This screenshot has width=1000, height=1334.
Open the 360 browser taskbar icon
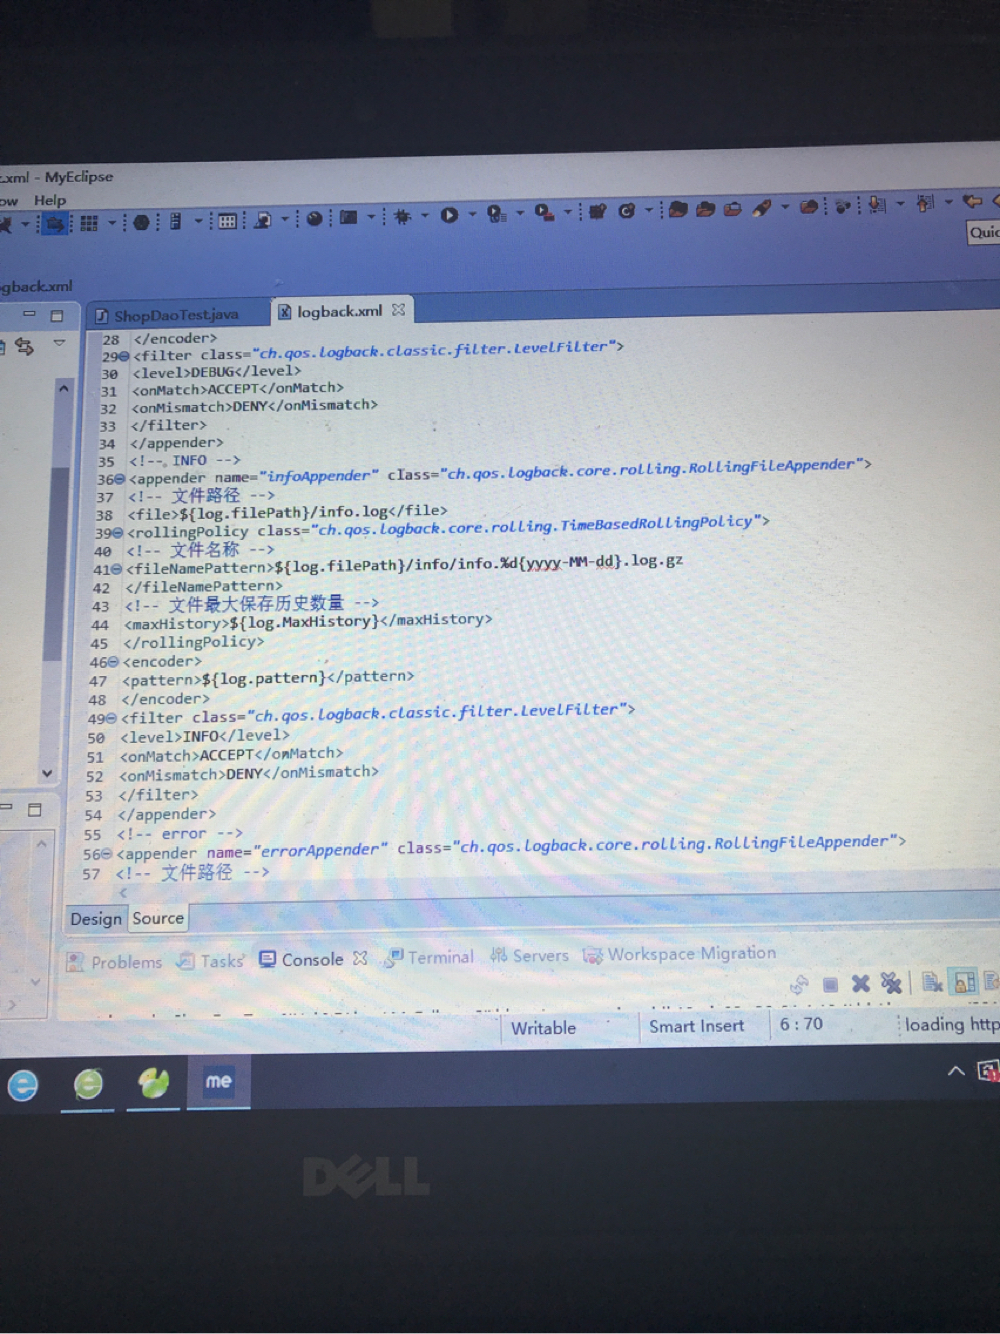click(x=88, y=1084)
